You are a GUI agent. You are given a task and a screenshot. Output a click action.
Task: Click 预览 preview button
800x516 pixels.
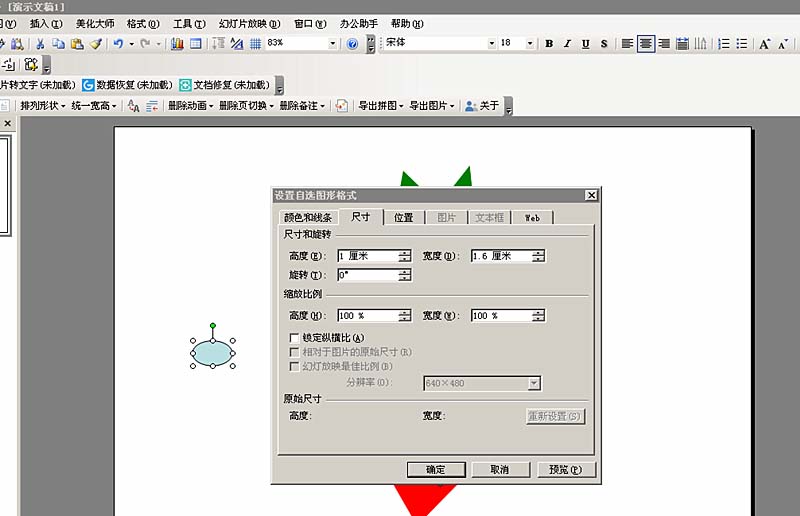pos(566,470)
